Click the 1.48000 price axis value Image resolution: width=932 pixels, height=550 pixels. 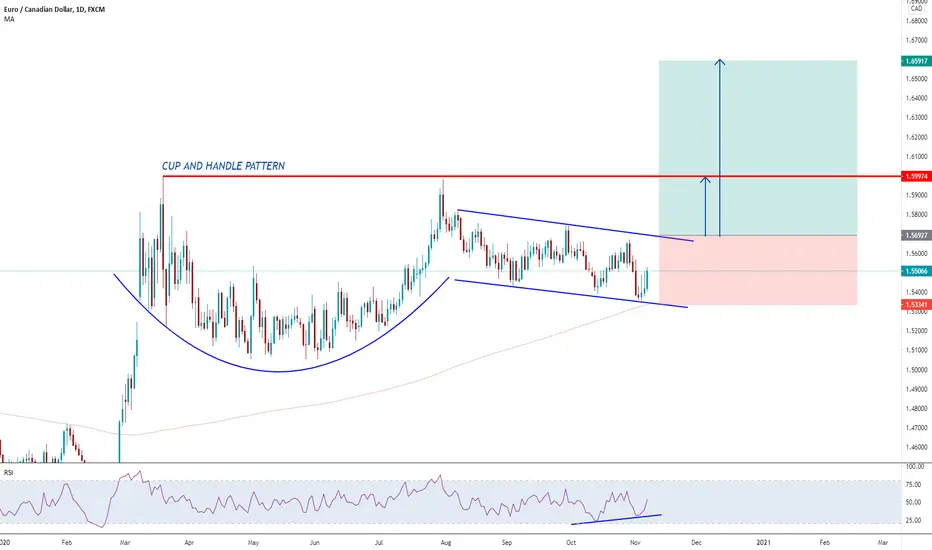[917, 408]
